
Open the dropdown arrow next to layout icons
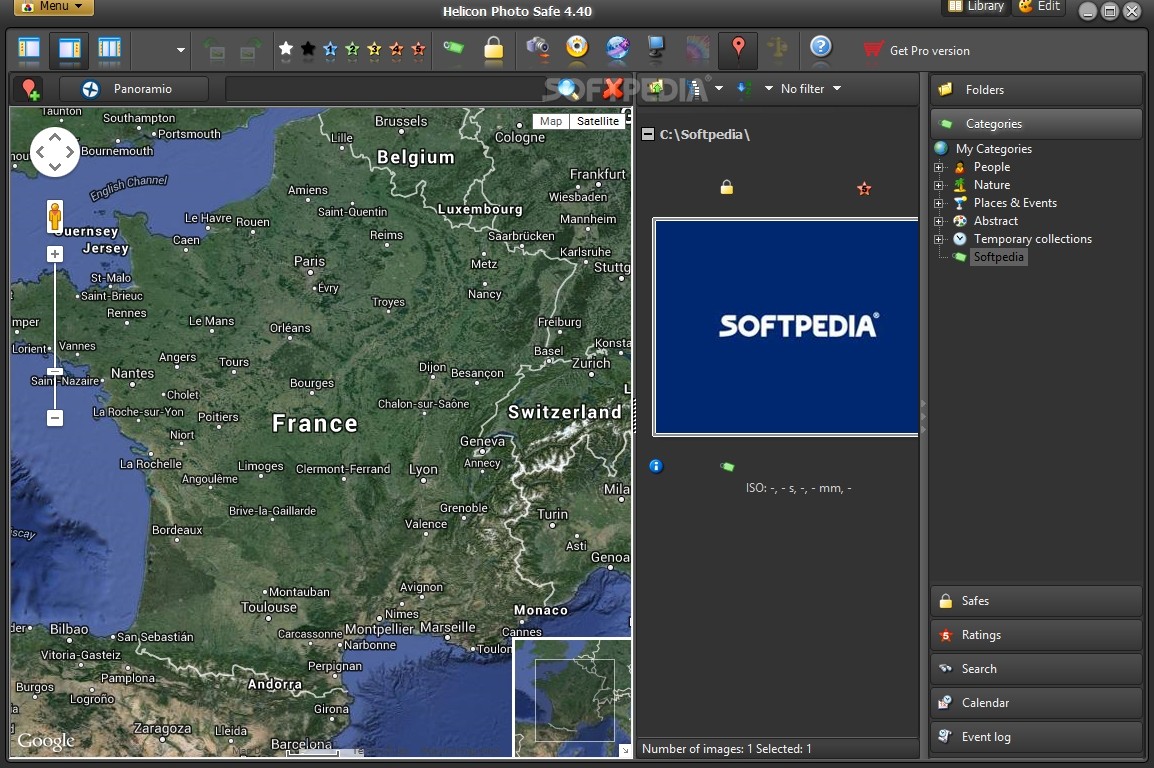click(x=180, y=51)
